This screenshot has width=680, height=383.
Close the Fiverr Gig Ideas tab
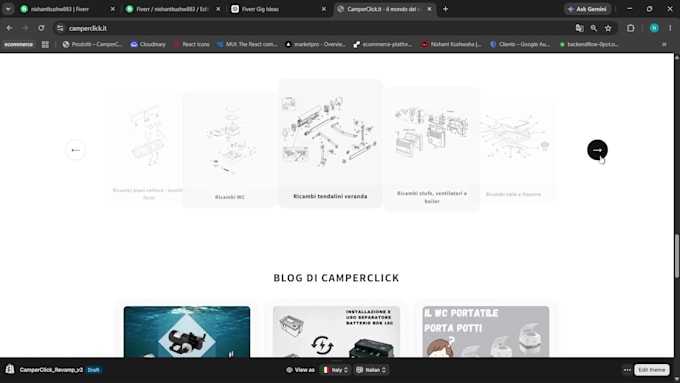click(x=324, y=9)
